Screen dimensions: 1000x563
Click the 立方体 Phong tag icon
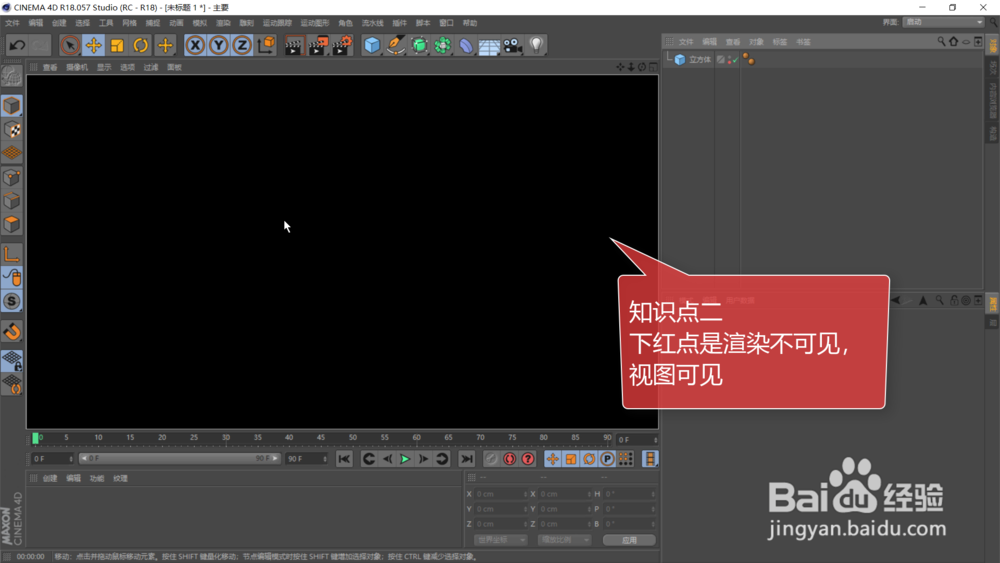tap(749, 60)
